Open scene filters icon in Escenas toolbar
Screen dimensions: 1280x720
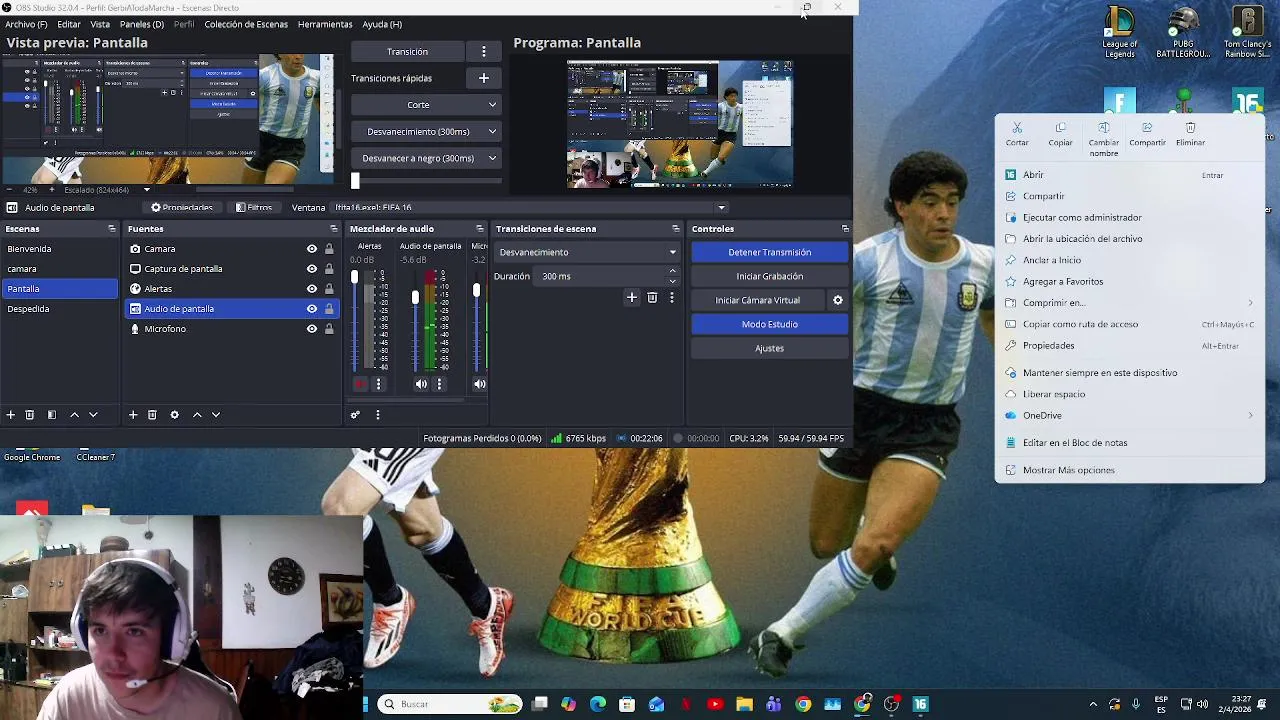coord(52,414)
